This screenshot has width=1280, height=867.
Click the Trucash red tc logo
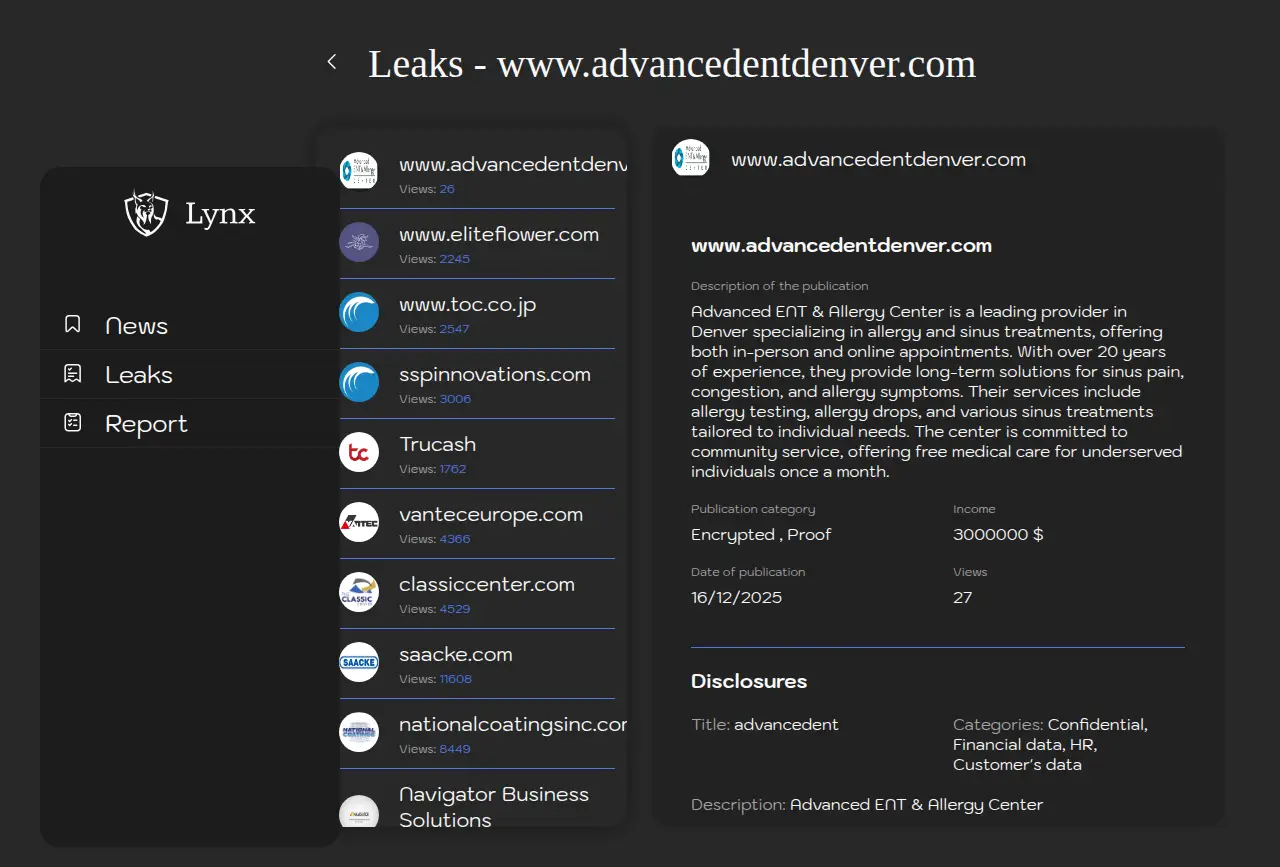(359, 452)
